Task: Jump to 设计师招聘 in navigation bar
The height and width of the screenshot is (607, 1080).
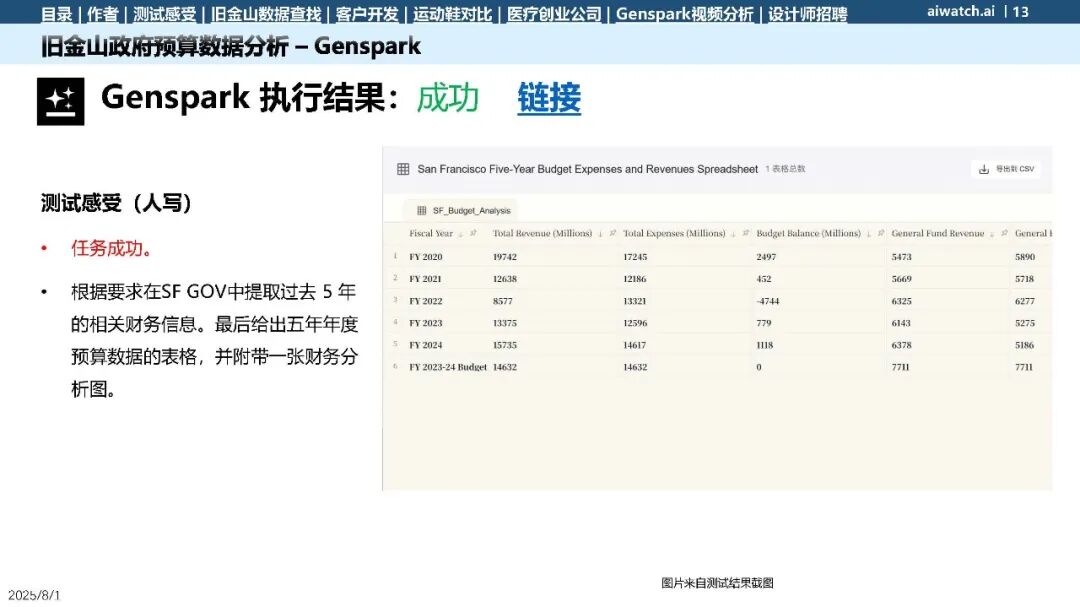Action: (807, 14)
